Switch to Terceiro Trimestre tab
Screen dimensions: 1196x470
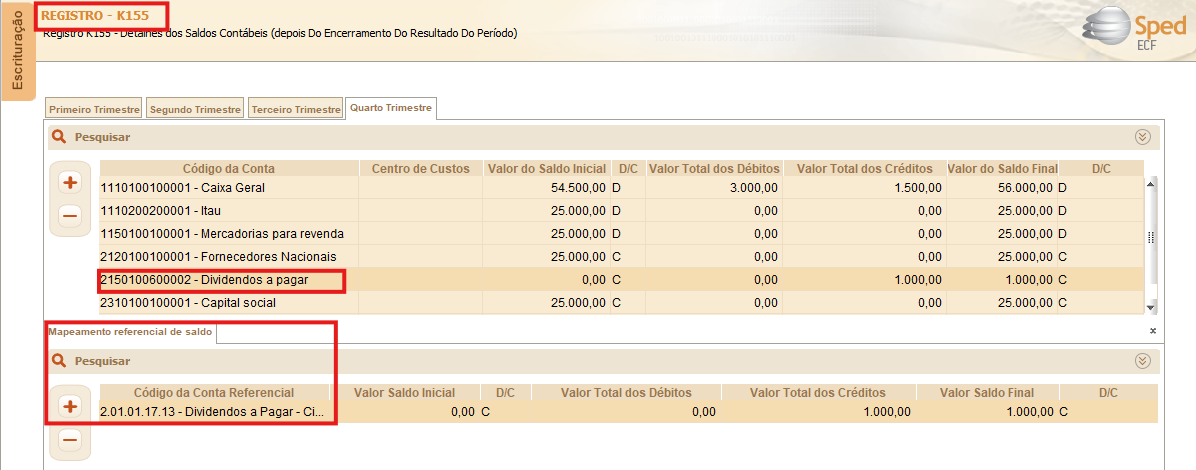click(296, 109)
